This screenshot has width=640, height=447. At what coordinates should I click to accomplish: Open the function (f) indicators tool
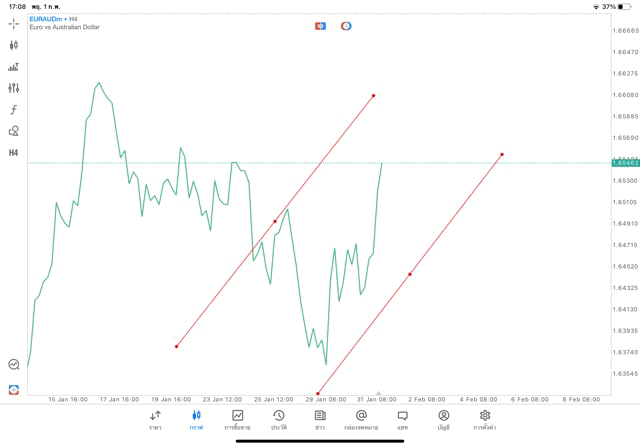[14, 109]
